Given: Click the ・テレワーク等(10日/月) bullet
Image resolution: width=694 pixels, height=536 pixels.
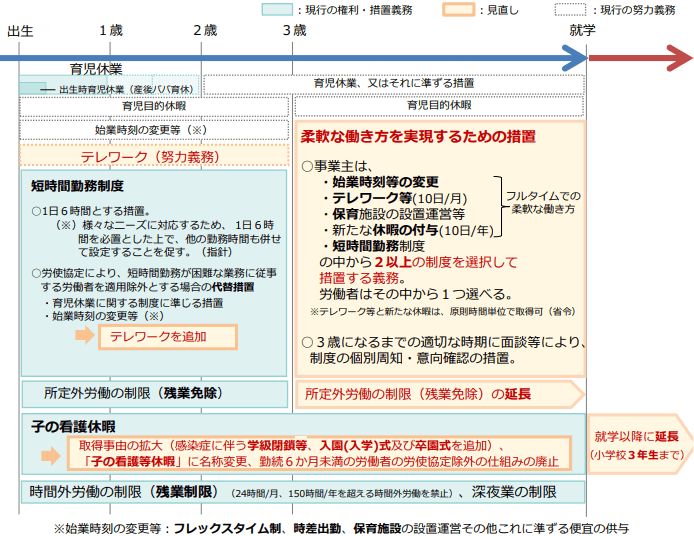Looking at the screenshot, I should tap(394, 198).
